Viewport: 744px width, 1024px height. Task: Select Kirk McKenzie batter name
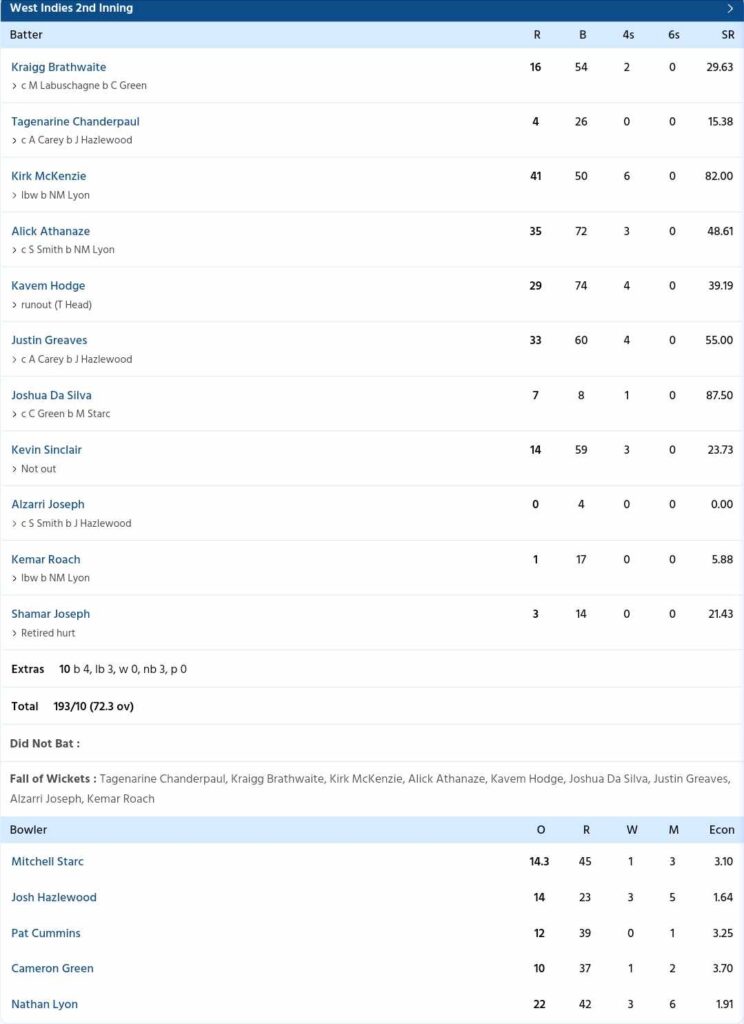(x=48, y=176)
